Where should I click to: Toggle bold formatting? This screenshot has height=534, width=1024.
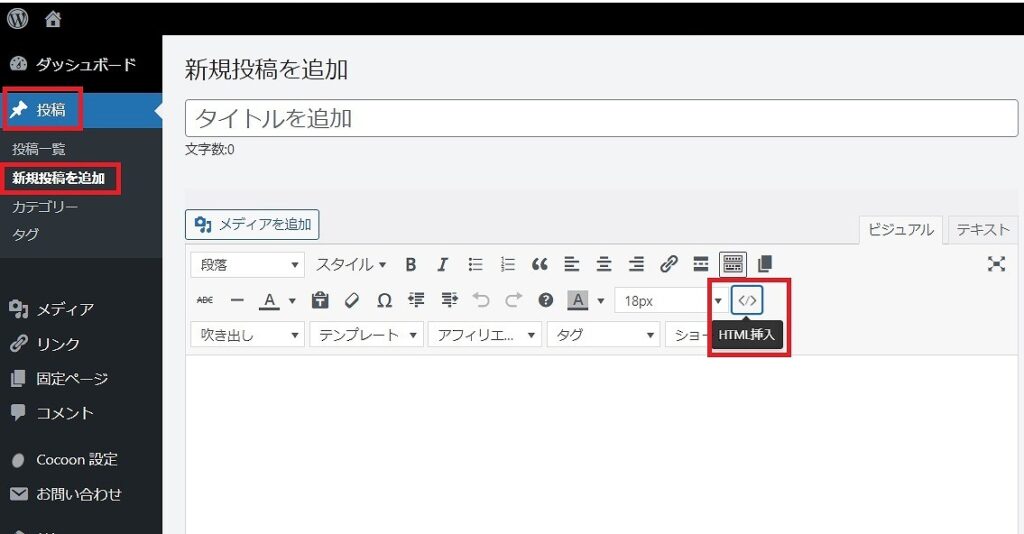(x=411, y=264)
